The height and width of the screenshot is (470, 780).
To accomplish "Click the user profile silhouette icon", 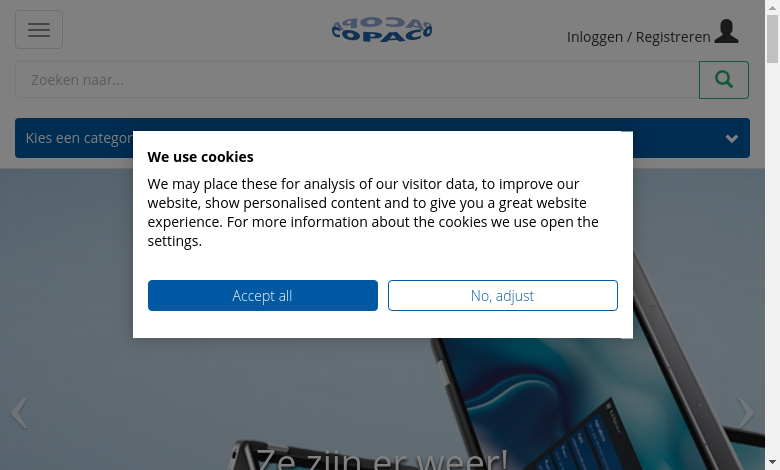I will point(727,32).
